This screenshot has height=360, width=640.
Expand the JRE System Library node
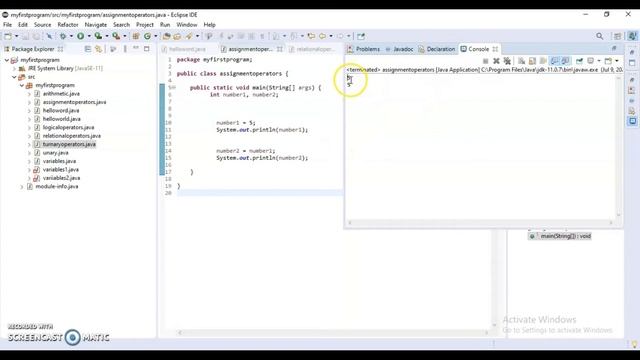(14, 69)
